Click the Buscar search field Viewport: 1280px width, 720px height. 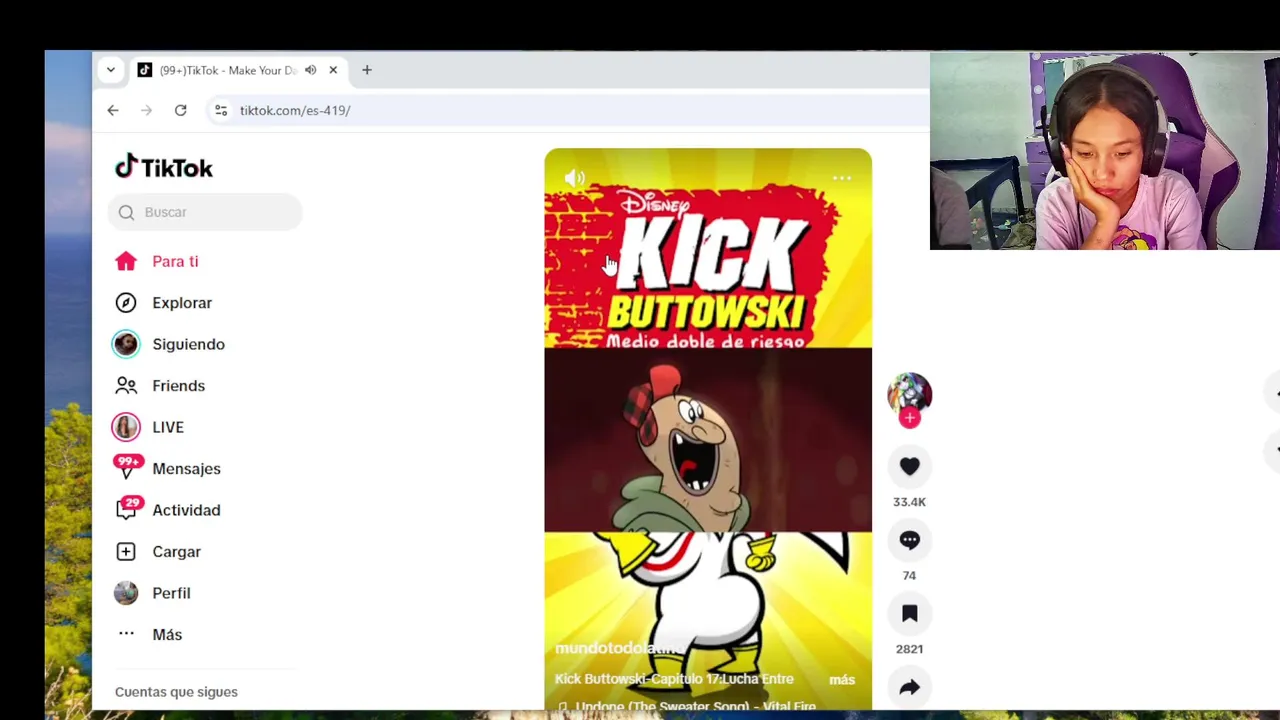(205, 212)
